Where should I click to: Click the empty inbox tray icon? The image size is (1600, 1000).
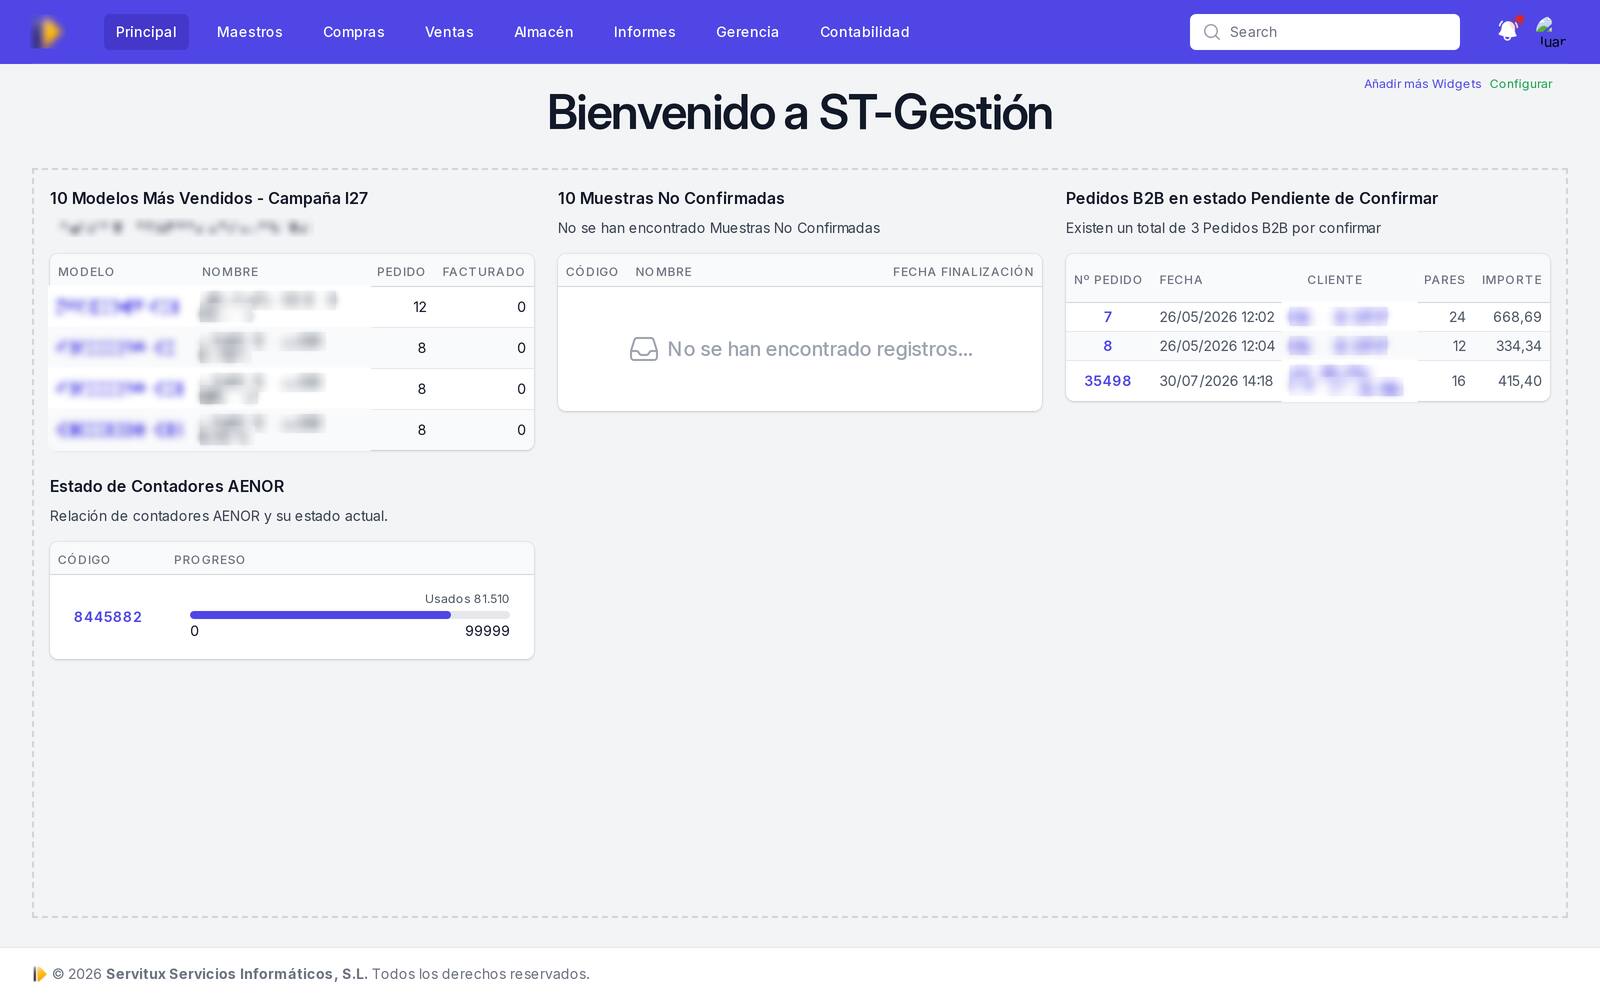point(644,349)
